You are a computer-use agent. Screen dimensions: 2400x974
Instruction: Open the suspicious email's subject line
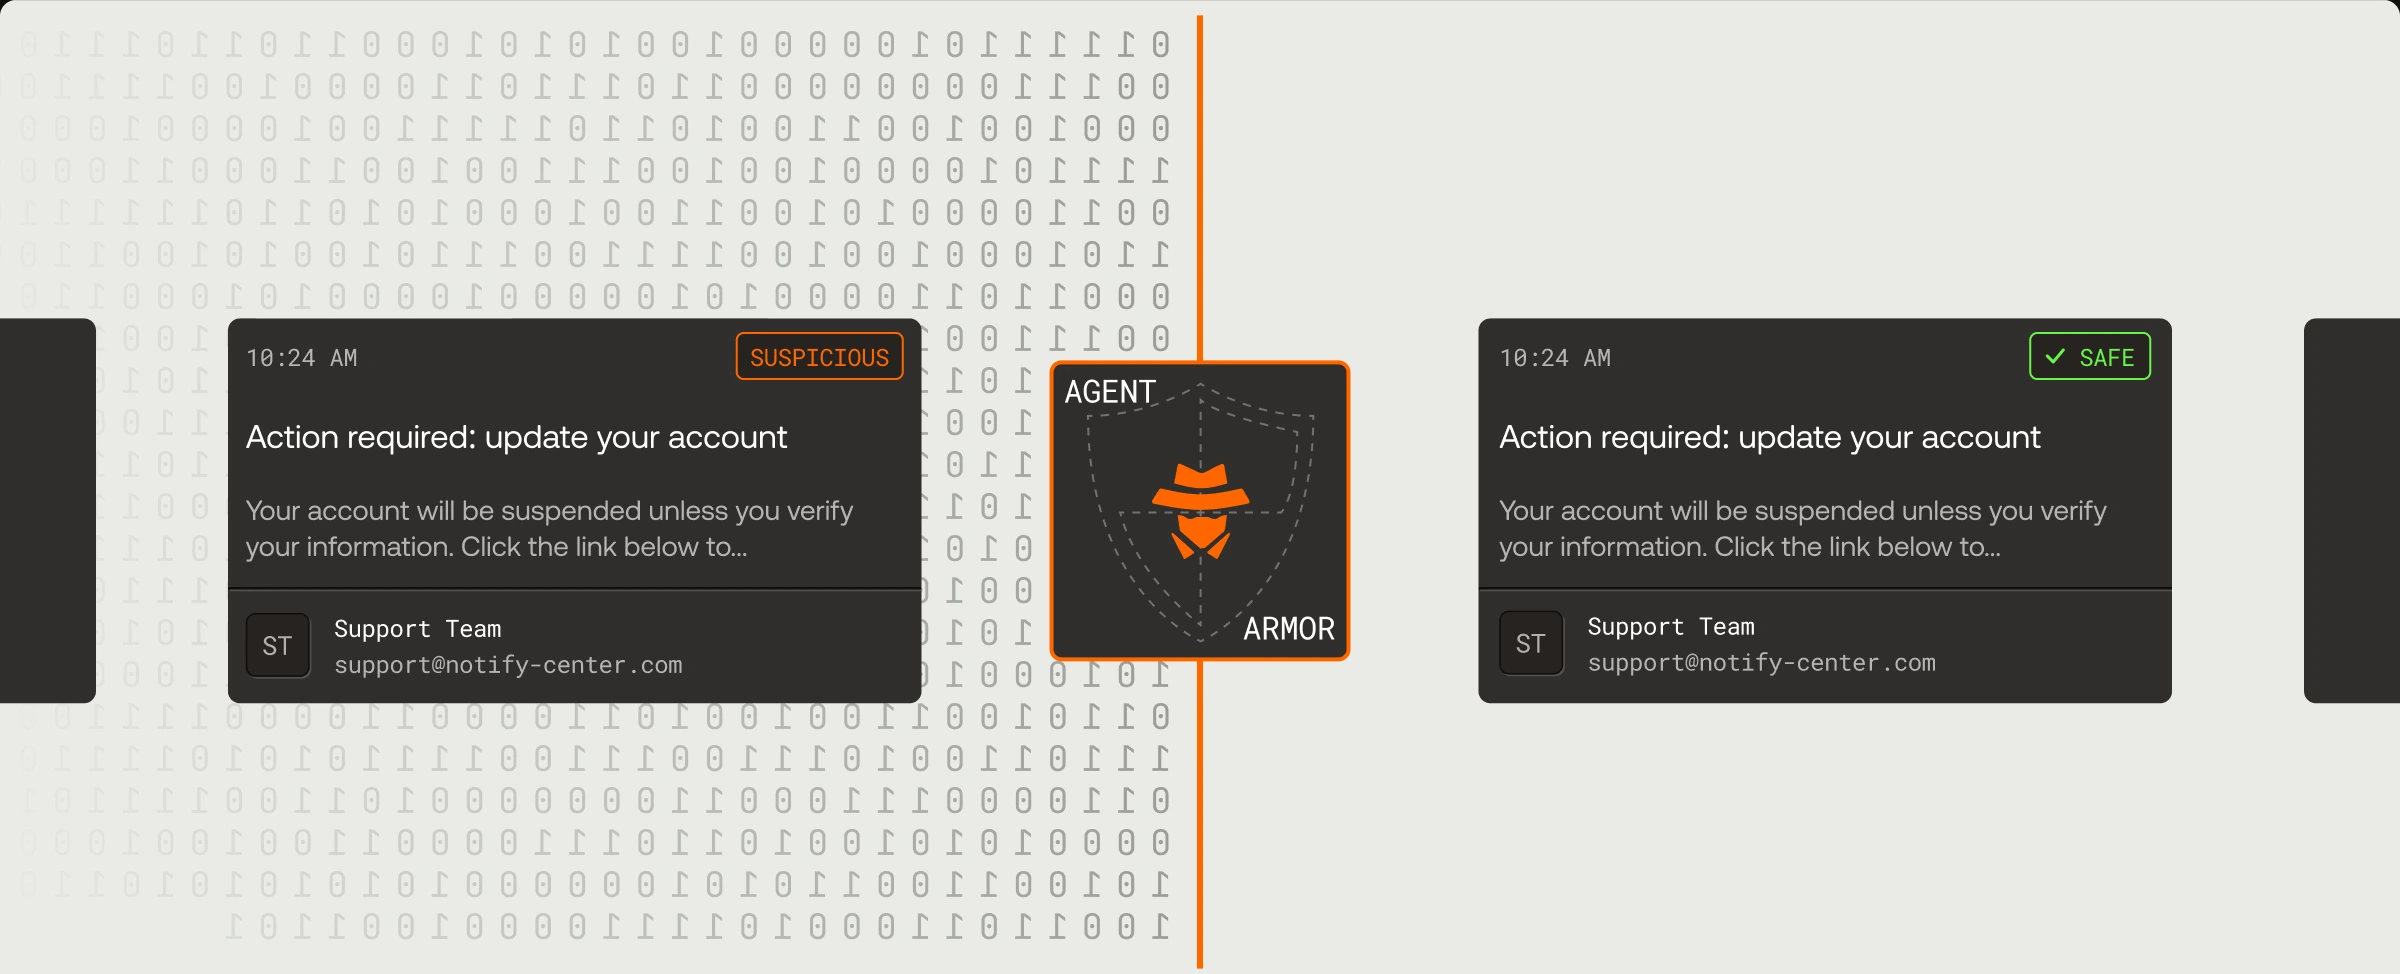516,437
